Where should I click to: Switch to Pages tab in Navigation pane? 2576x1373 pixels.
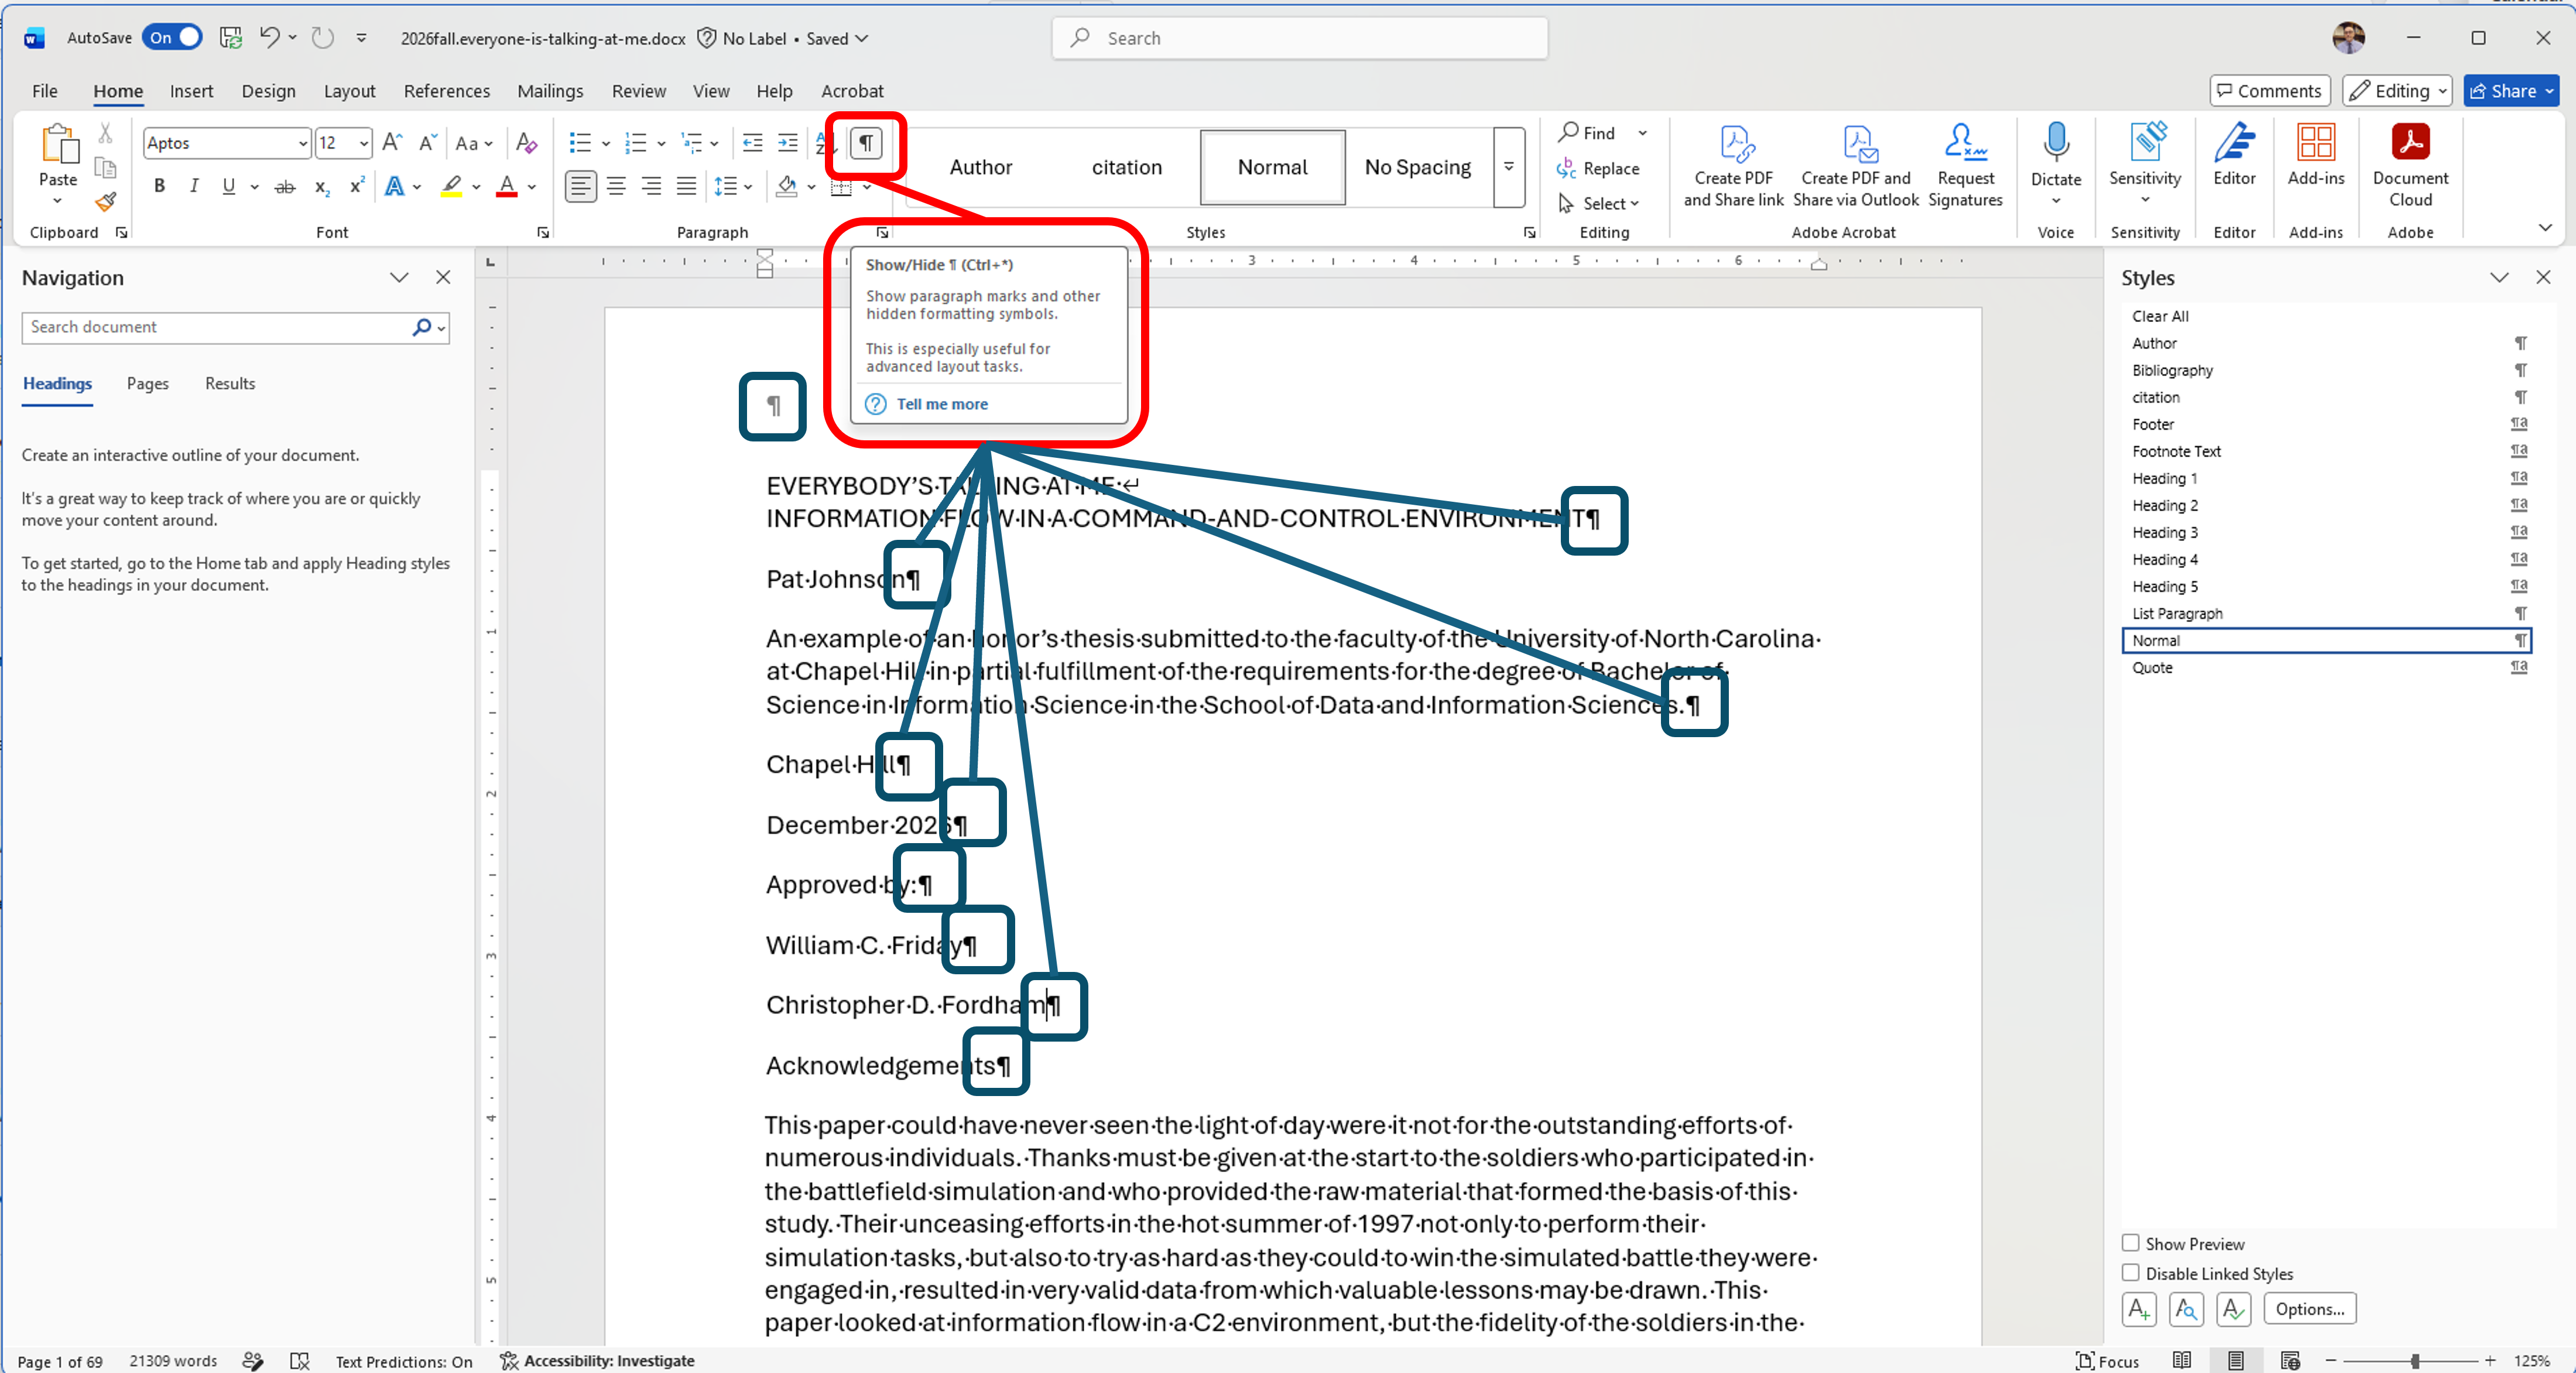(x=148, y=383)
